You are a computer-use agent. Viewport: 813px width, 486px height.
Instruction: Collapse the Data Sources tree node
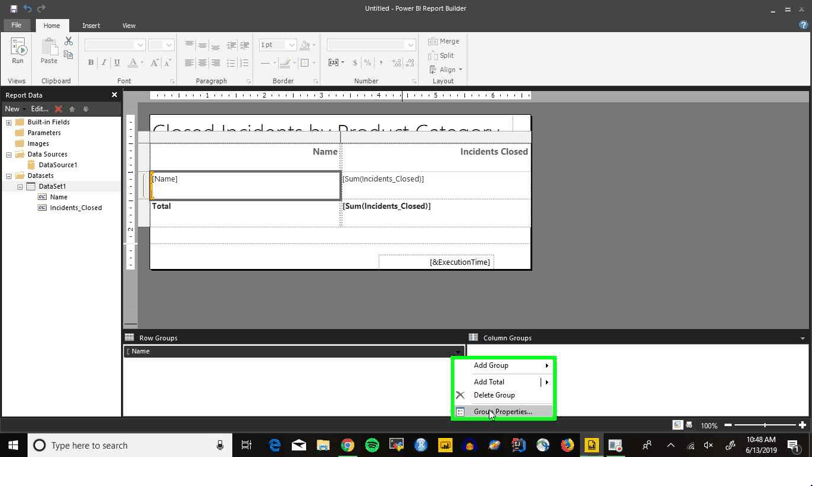pos(9,155)
